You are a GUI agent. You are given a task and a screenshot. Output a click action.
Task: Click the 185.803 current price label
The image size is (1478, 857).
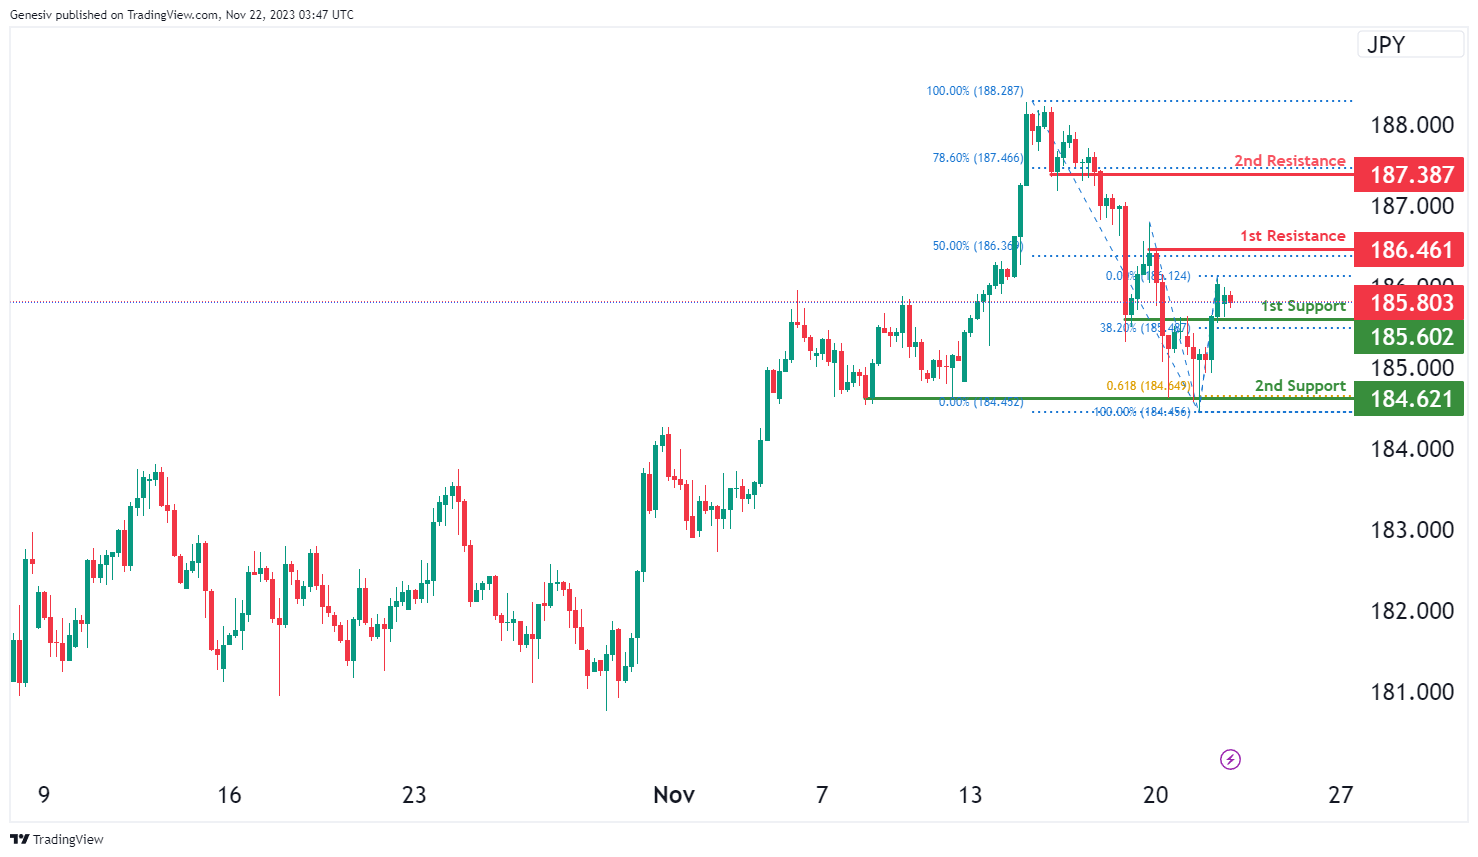tap(1410, 303)
